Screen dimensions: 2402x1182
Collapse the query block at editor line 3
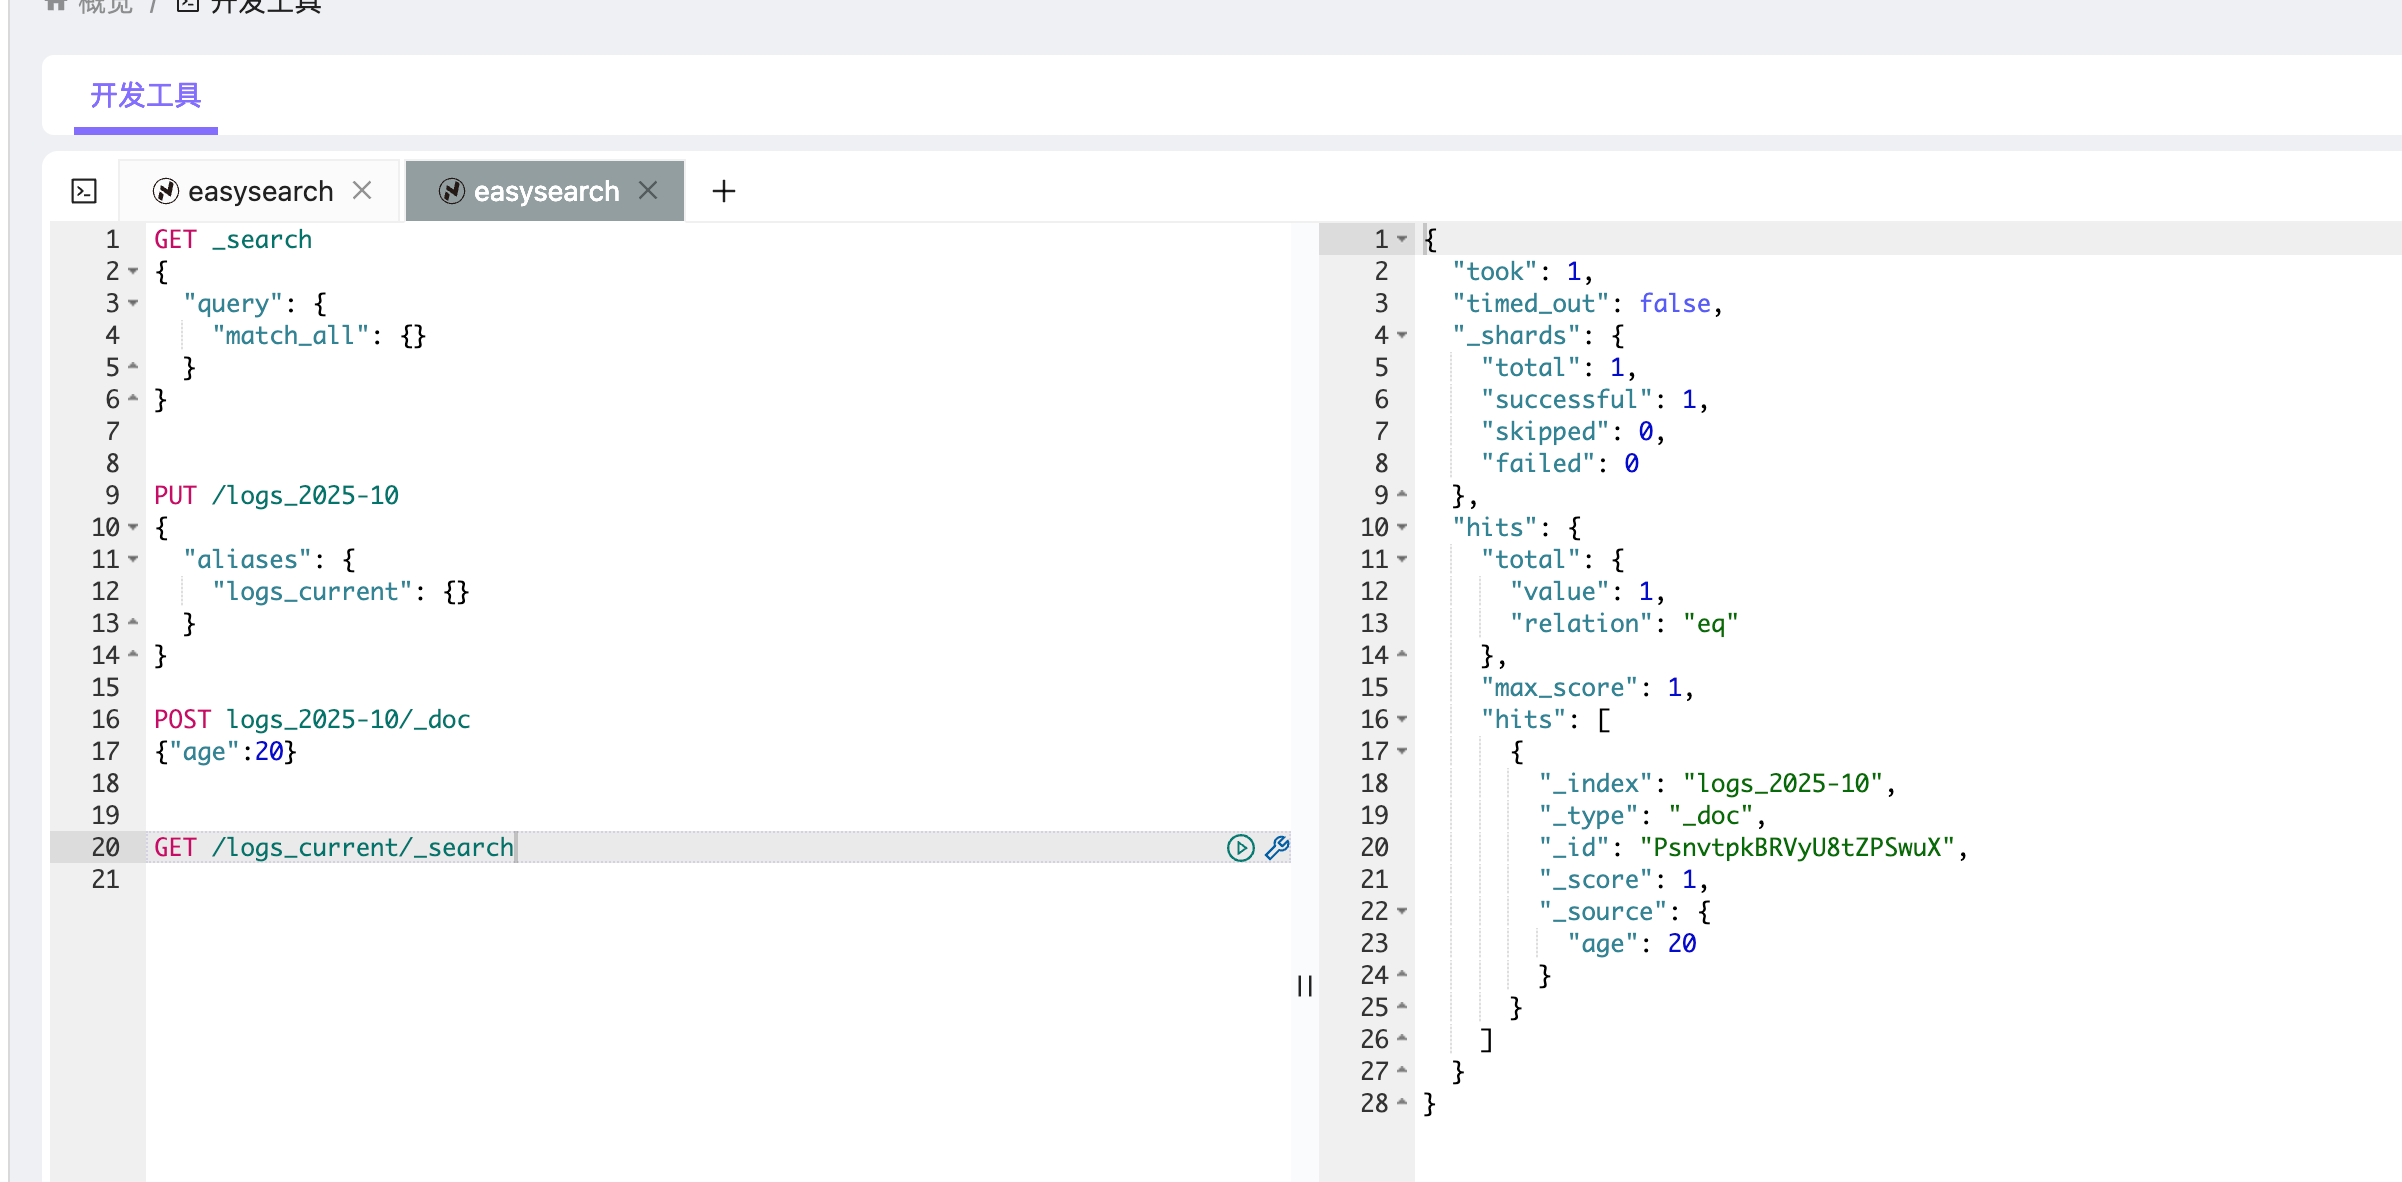click(133, 304)
